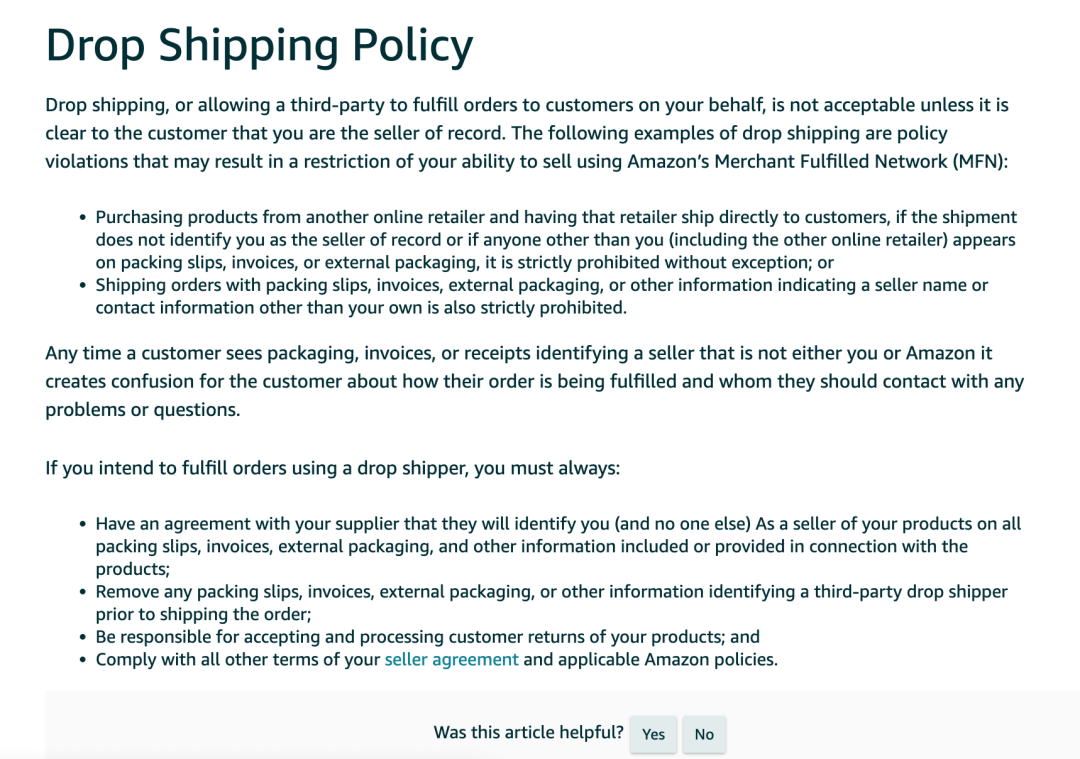The image size is (1080, 759).
Task: Click the 'Was this article helpful?' text
Action: click(528, 732)
